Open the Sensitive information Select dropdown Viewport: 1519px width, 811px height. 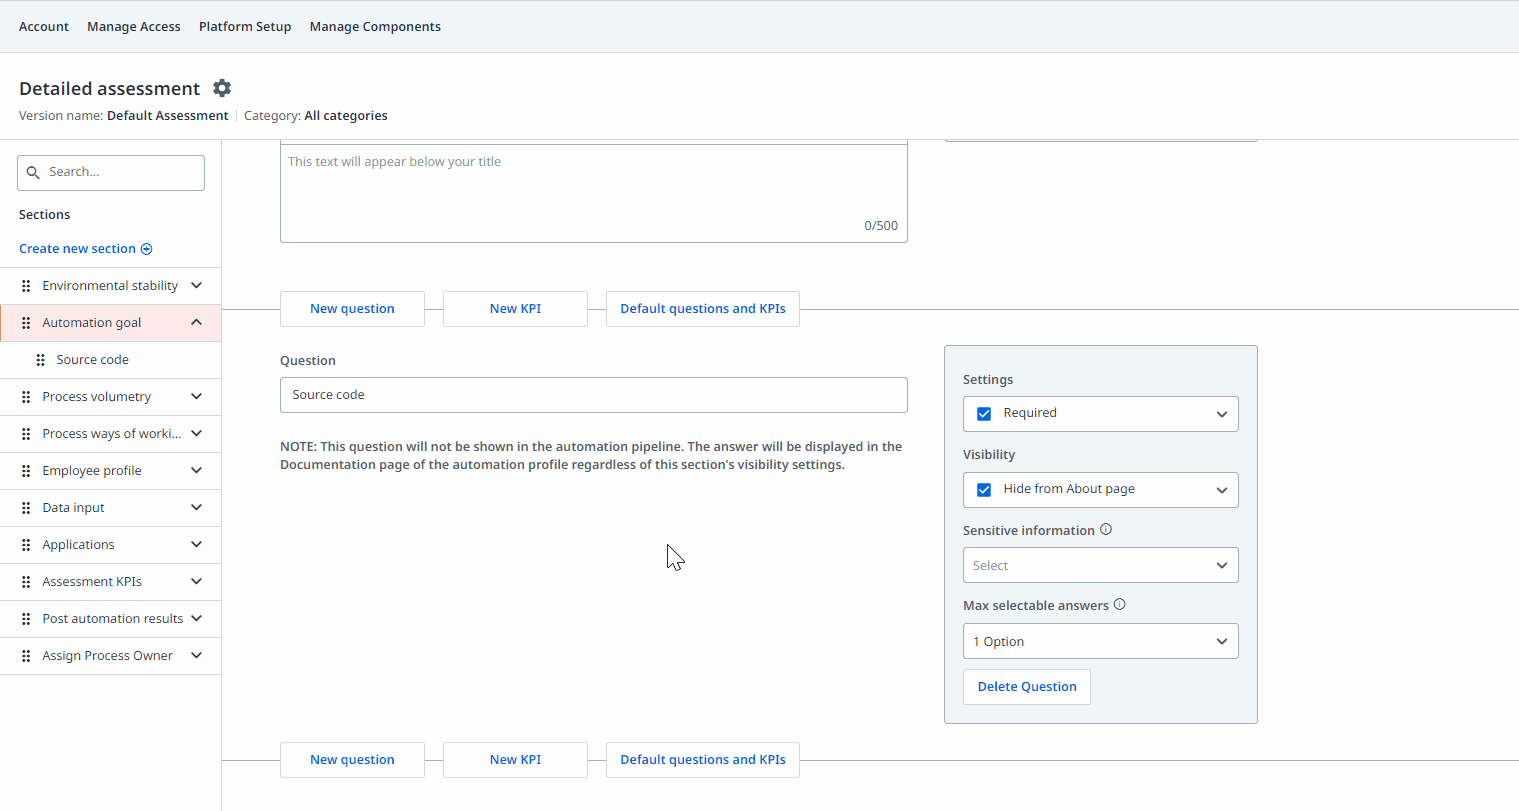coord(1100,565)
